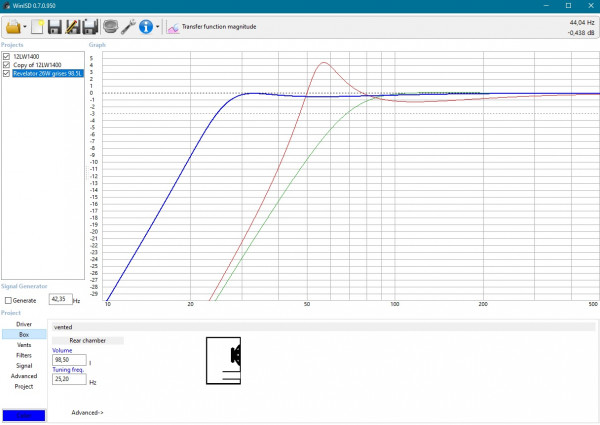Click the Transfer function magnitude graph icon
Viewport: 600px width, 425px height.
point(174,27)
